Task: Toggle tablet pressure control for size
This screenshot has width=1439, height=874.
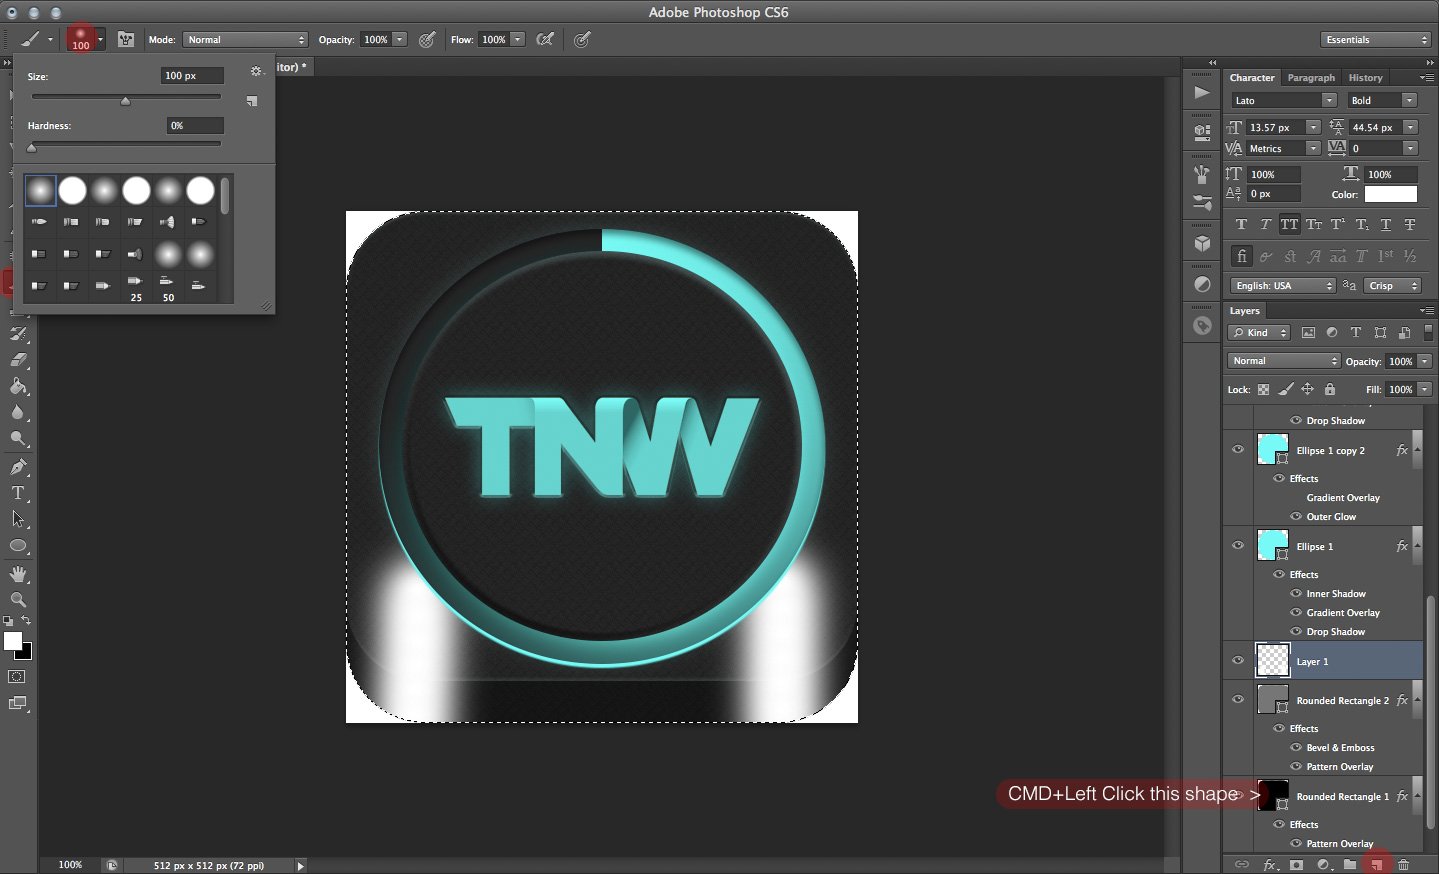Action: 582,40
